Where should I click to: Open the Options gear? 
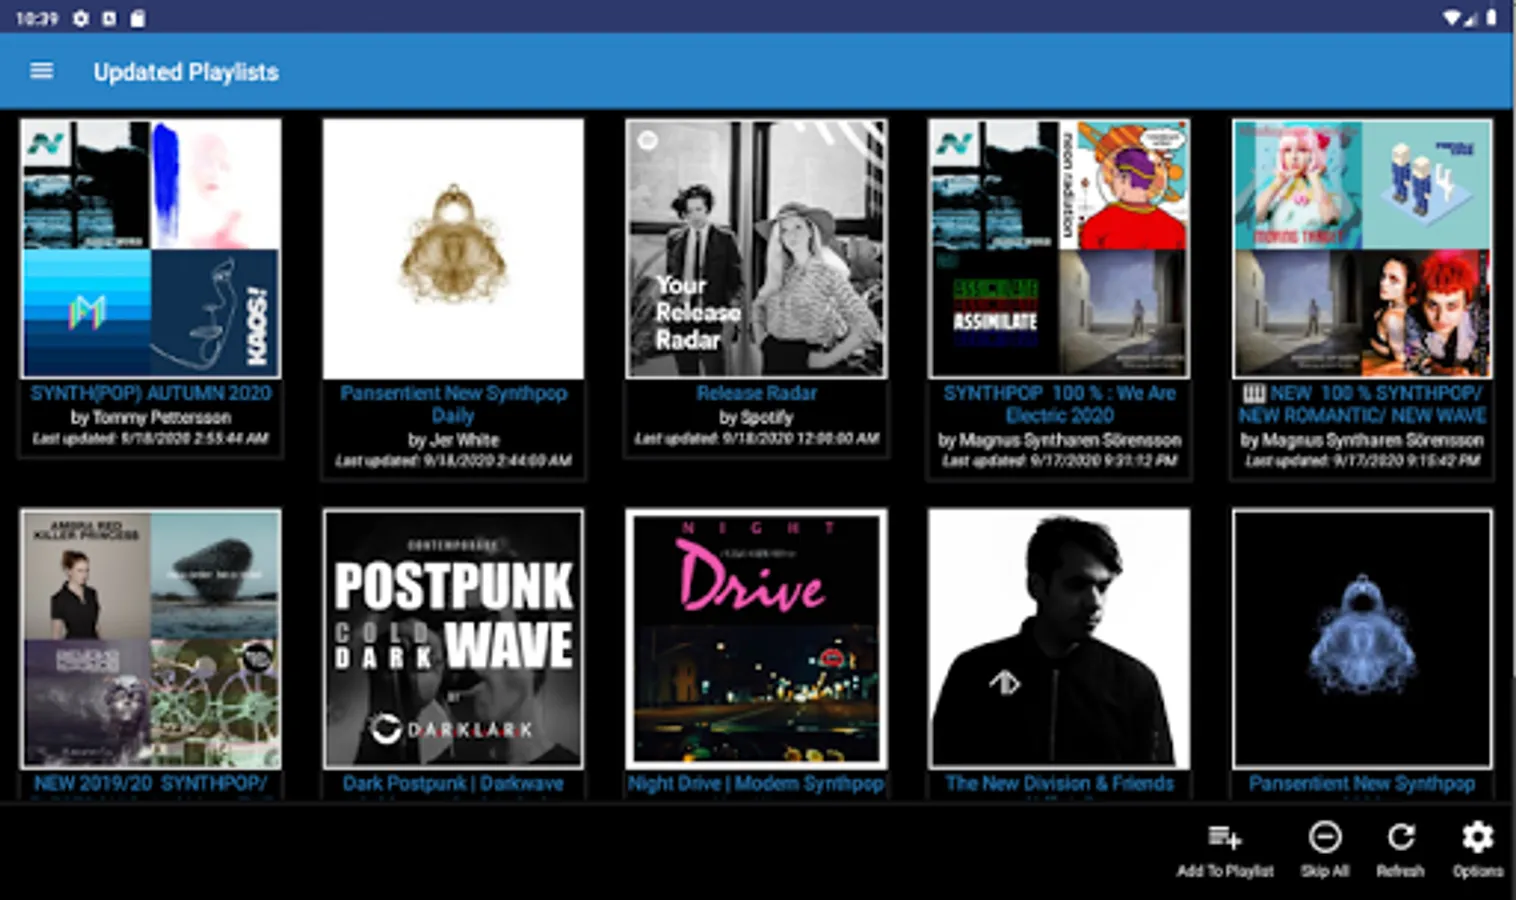(x=1477, y=837)
